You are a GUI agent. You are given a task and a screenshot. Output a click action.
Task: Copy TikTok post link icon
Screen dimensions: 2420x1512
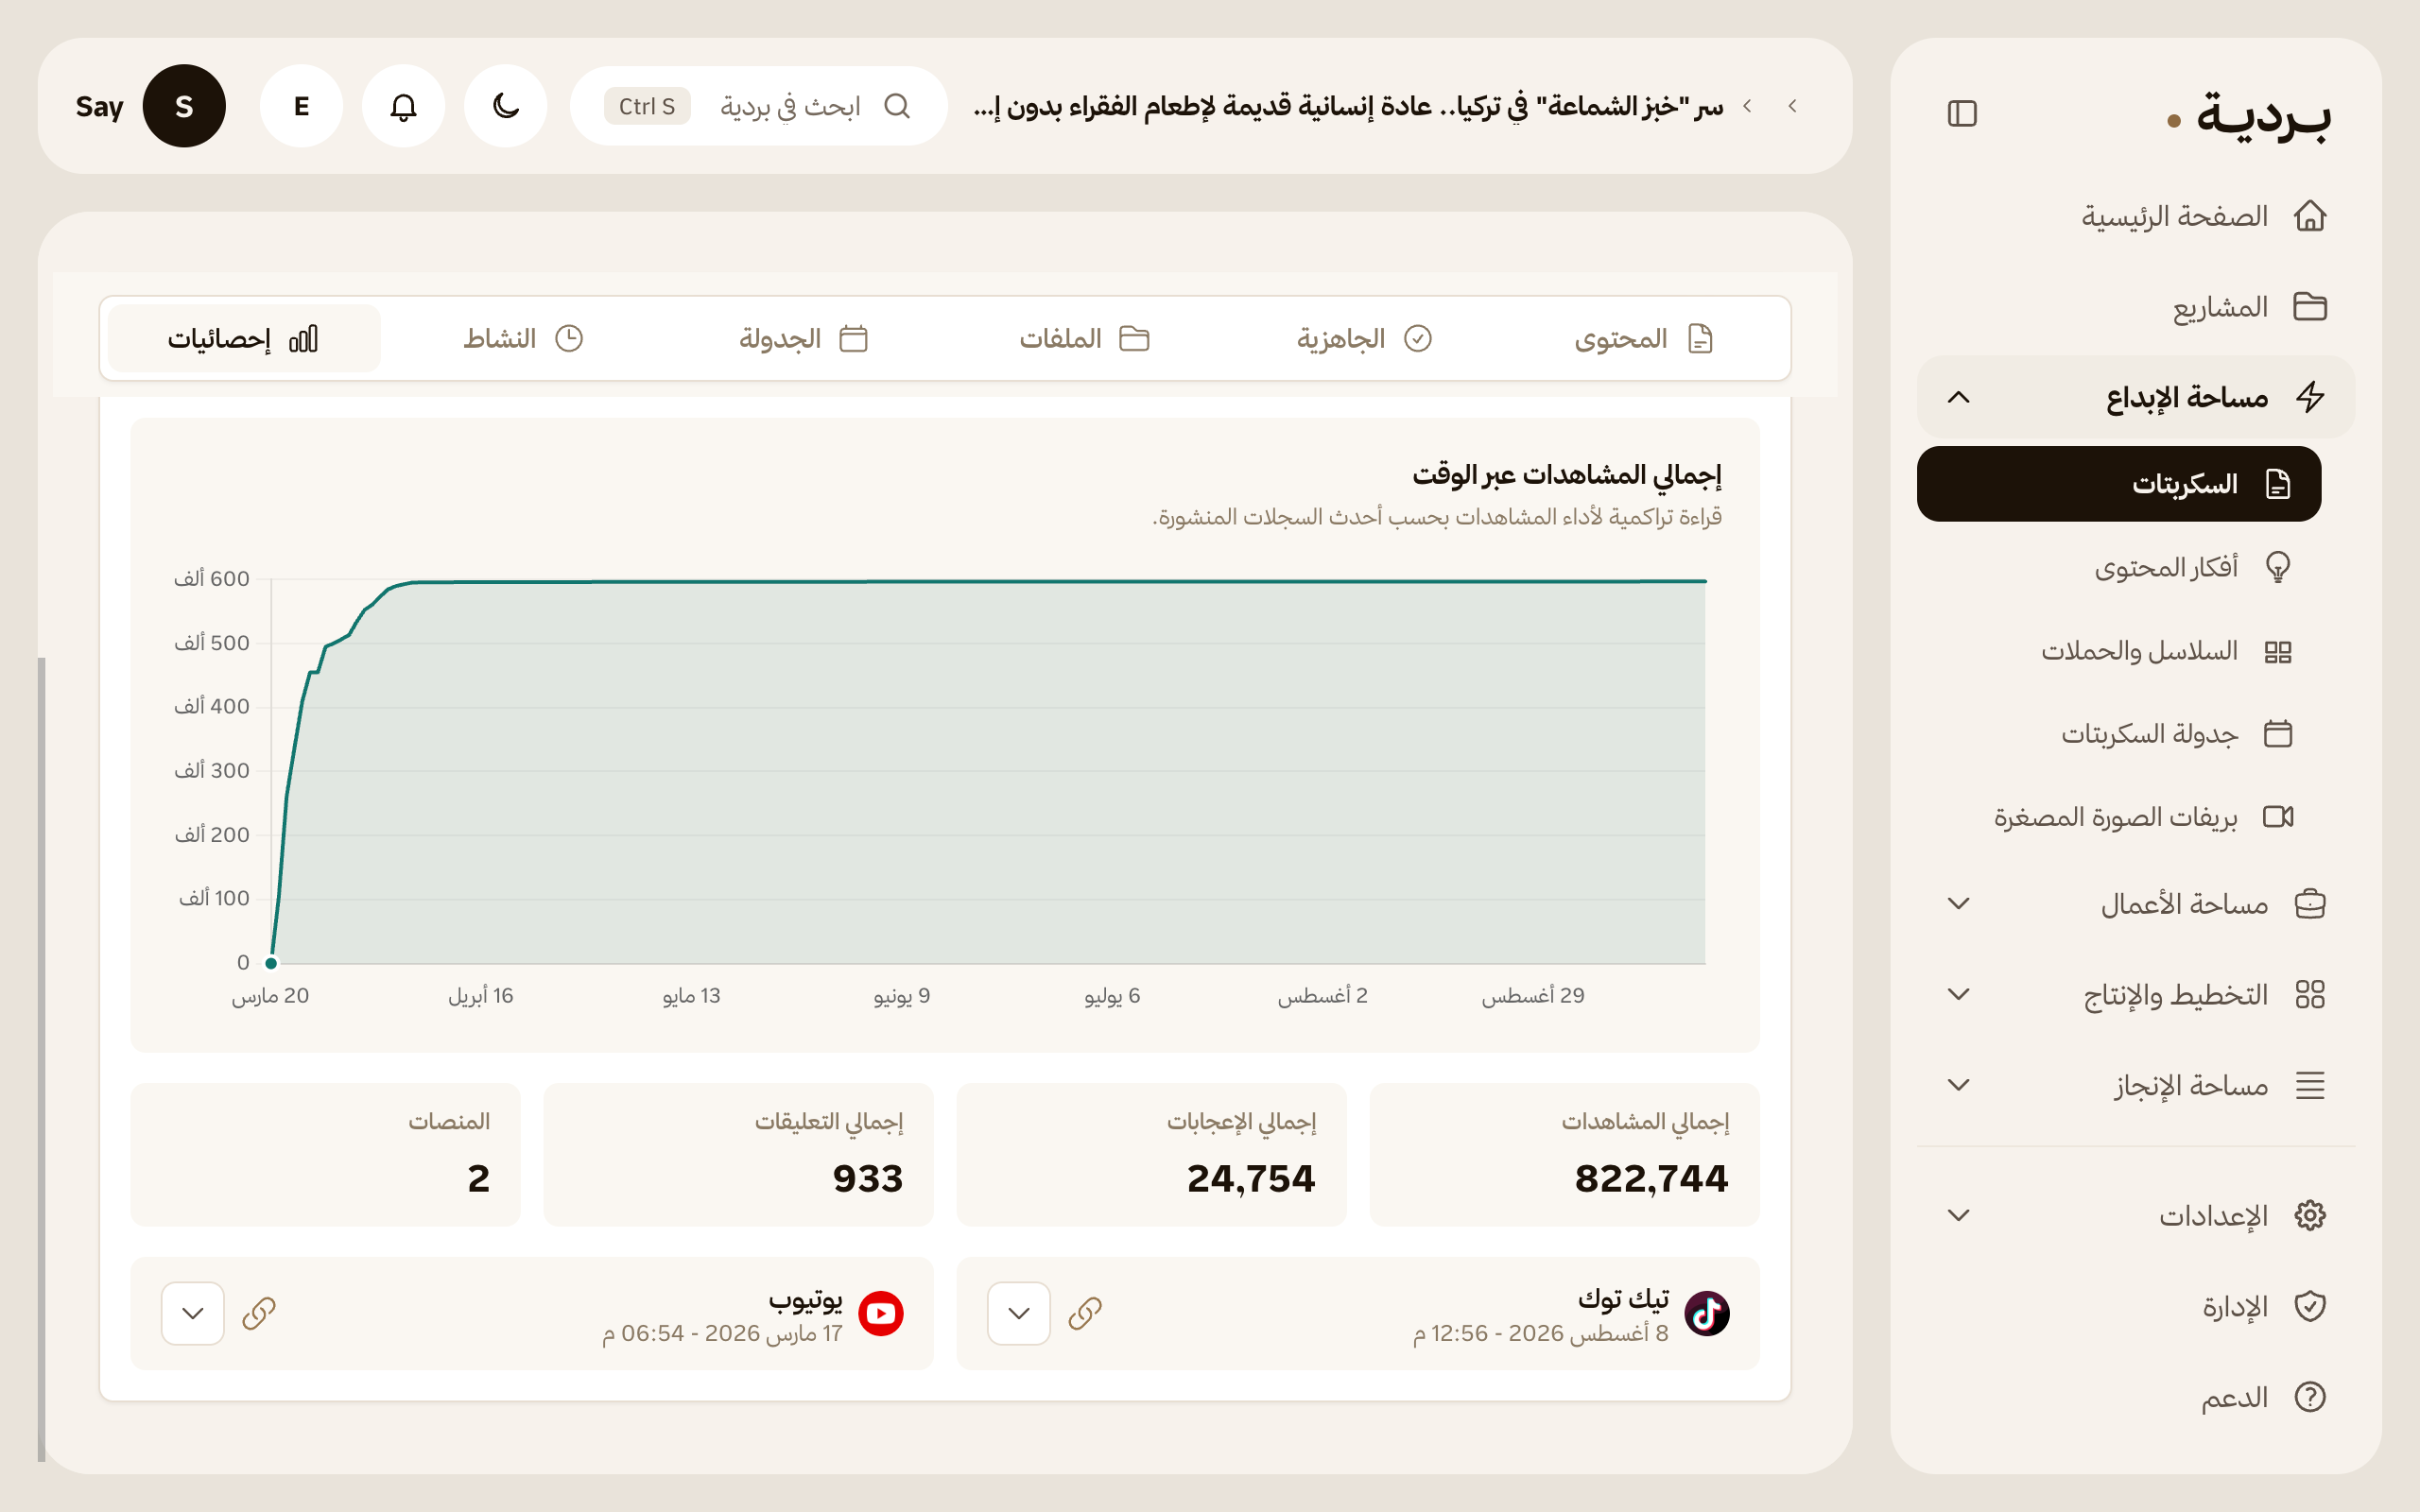coord(1085,1313)
